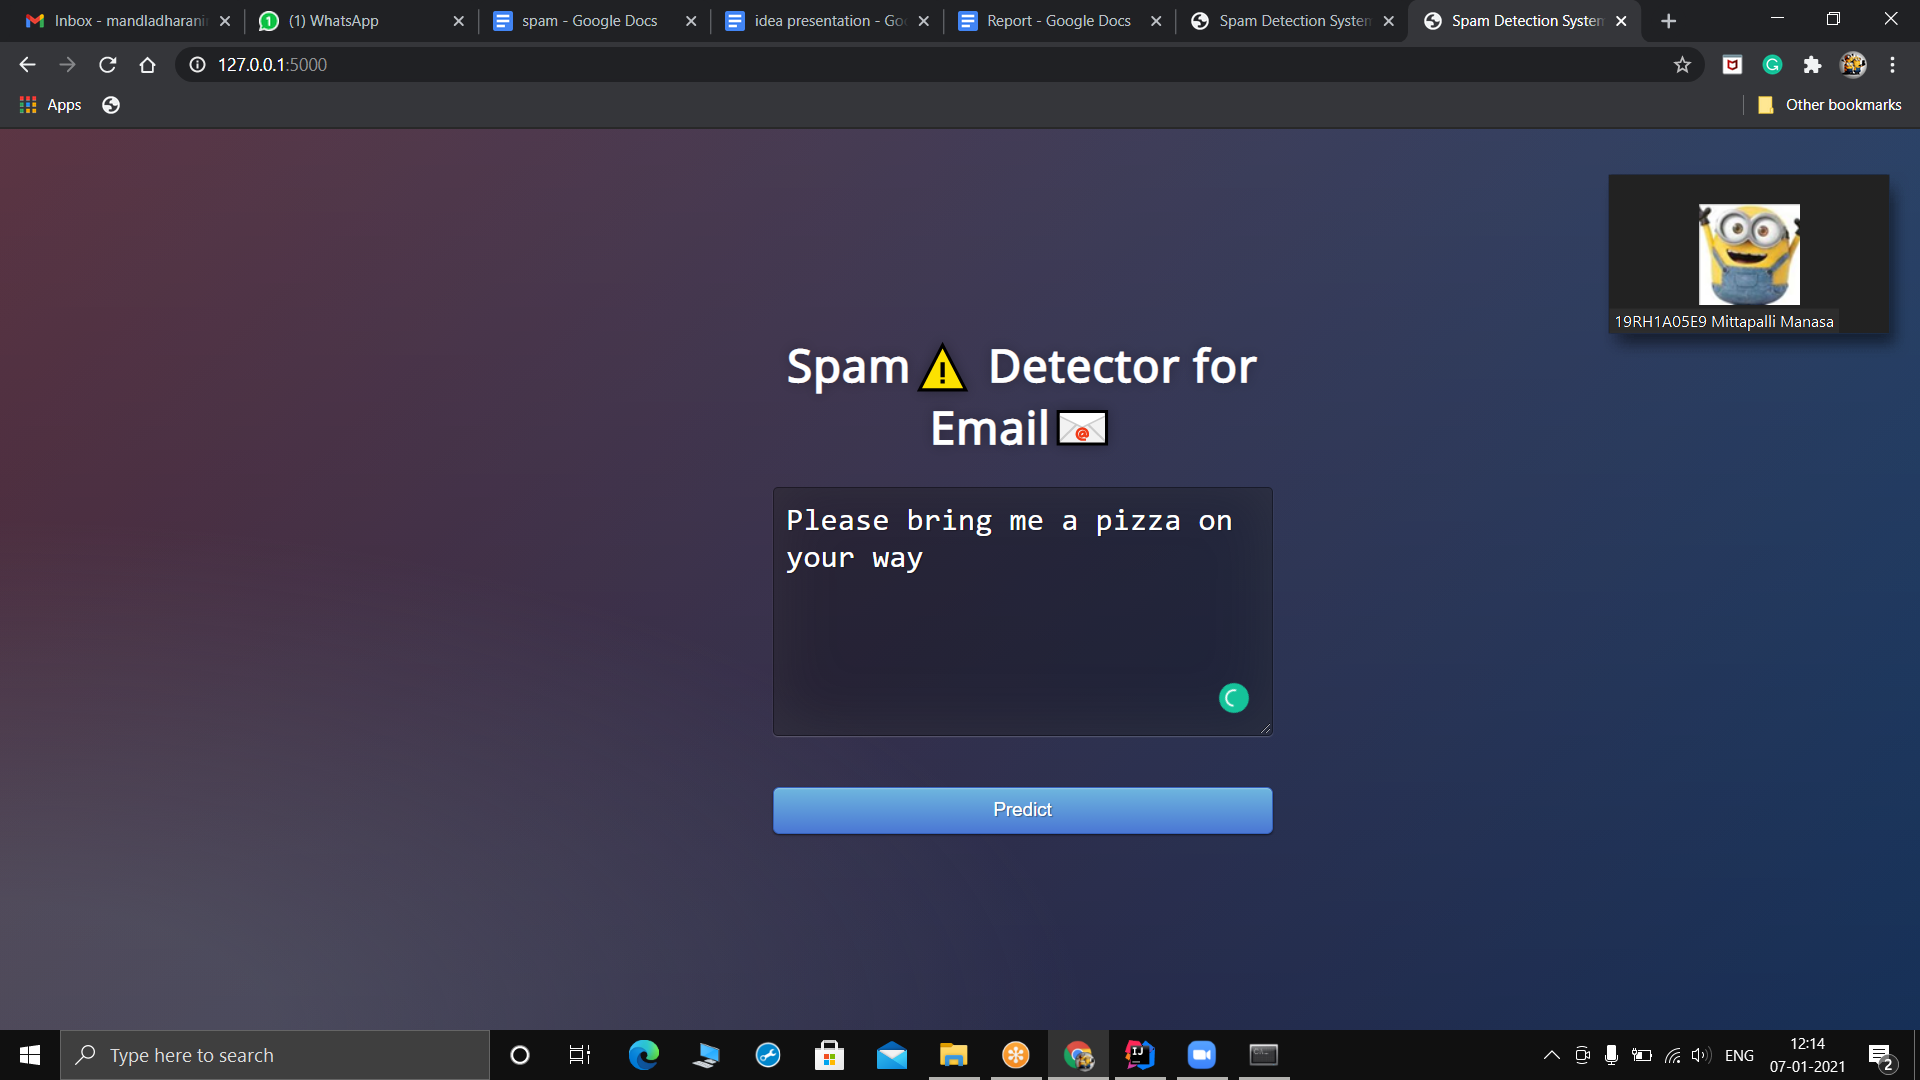1920x1080 pixels.
Task: Show hidden system tray icons
Action: [x=1551, y=1055]
